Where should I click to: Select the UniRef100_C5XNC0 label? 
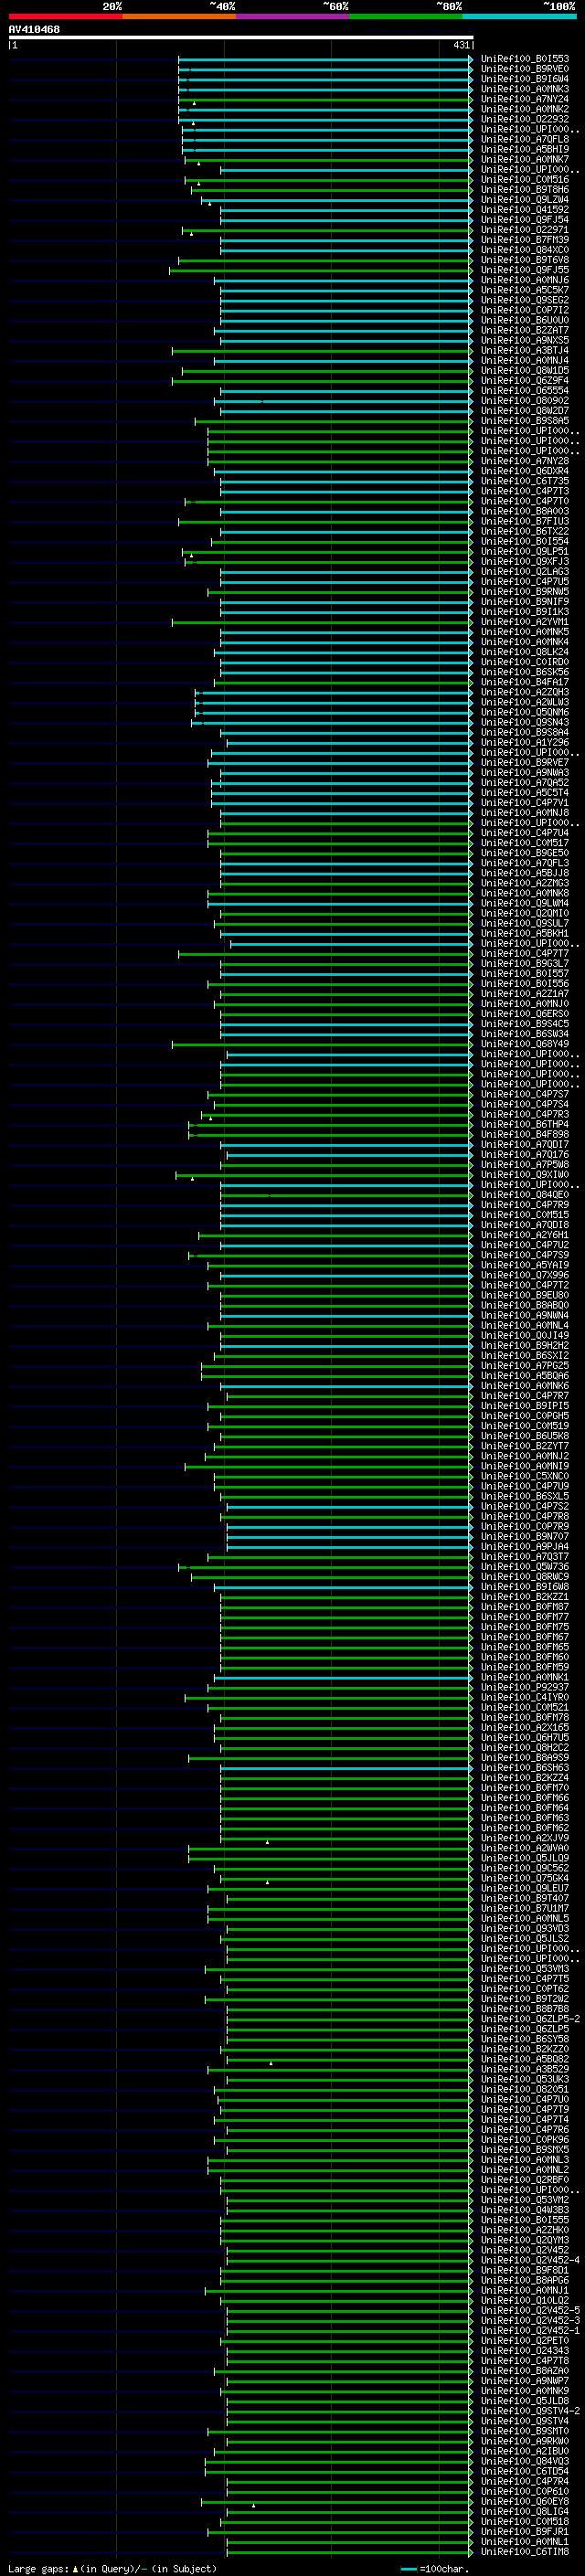click(524, 1476)
